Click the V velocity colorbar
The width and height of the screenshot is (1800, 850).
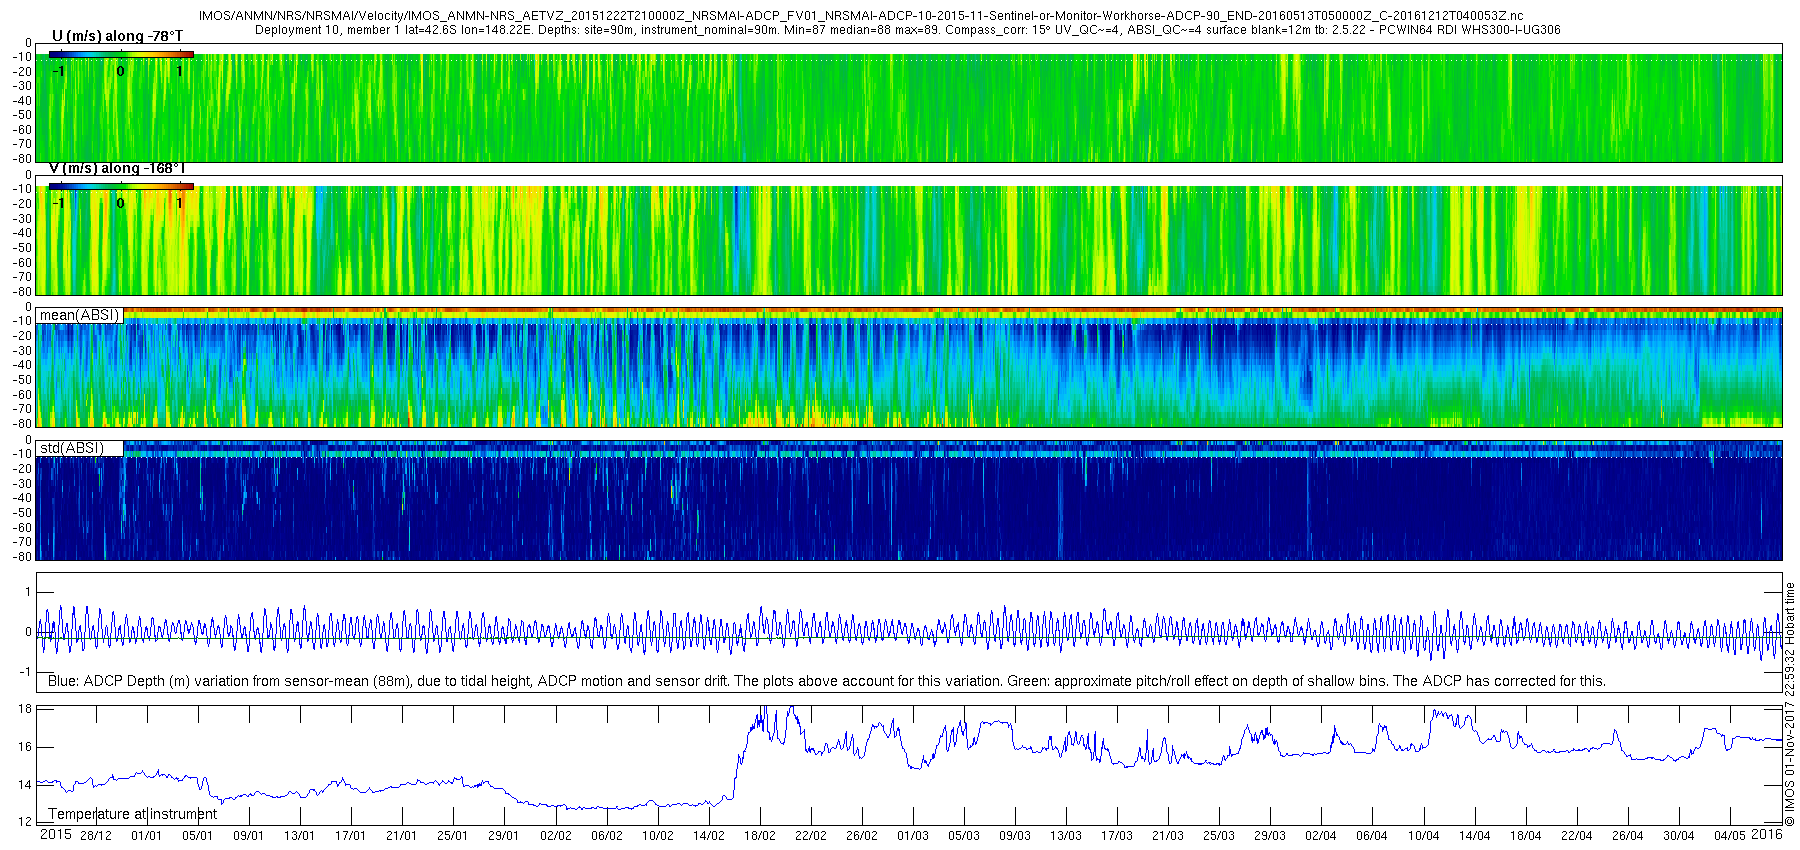[121, 186]
